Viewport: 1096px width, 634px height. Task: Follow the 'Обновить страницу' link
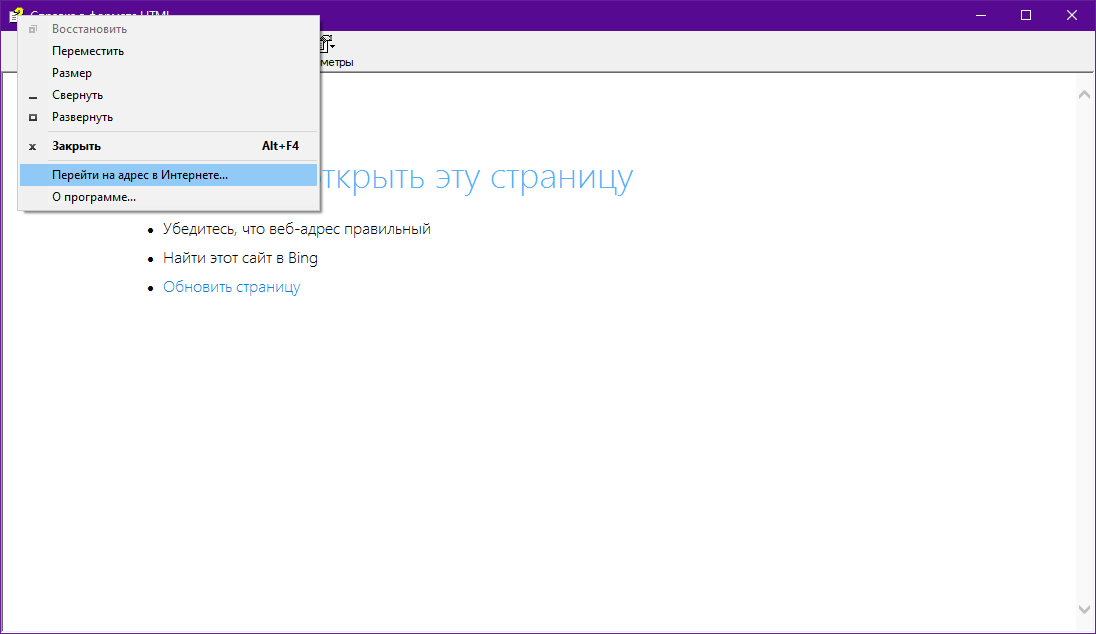point(231,287)
